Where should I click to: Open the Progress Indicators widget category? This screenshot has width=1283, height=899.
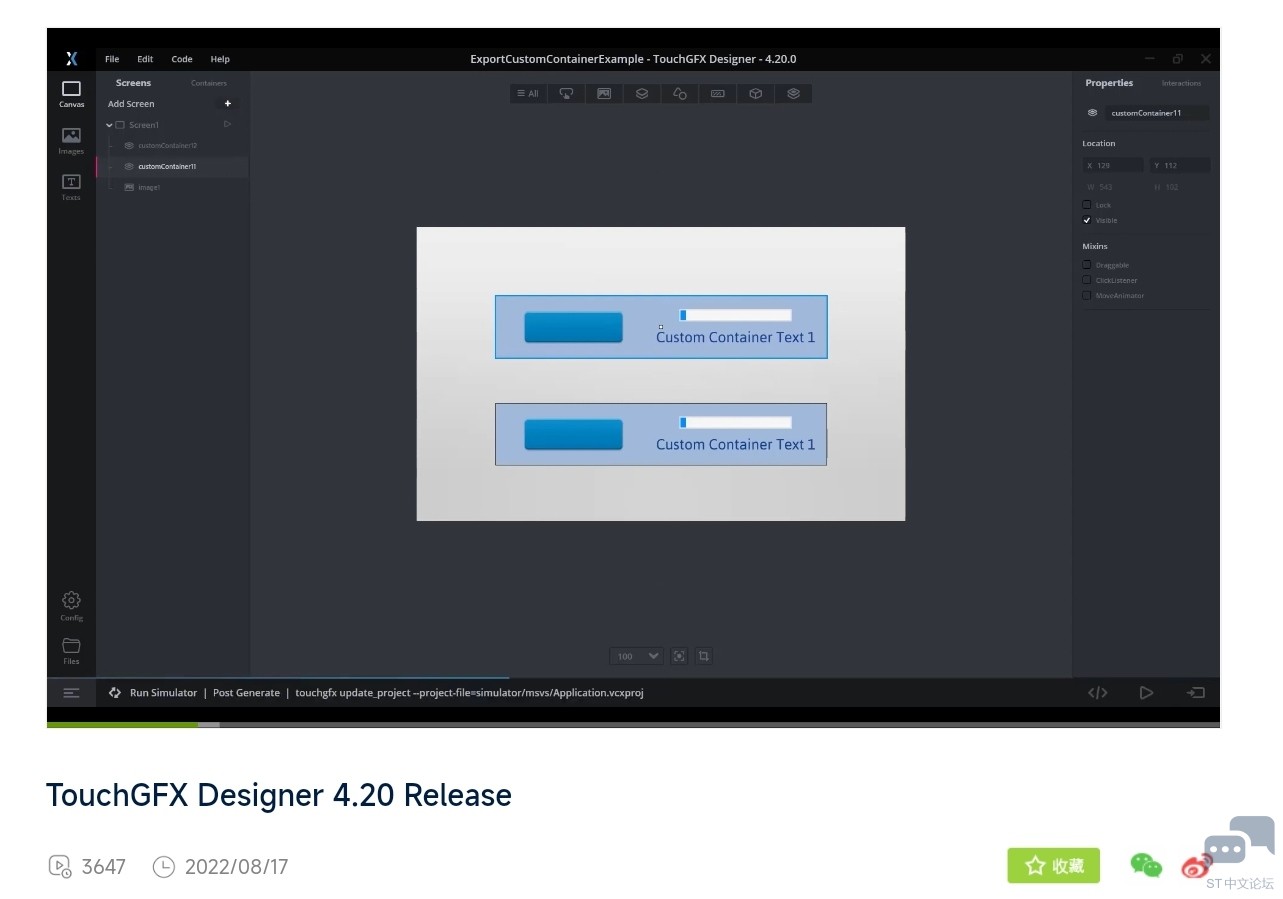pos(718,94)
